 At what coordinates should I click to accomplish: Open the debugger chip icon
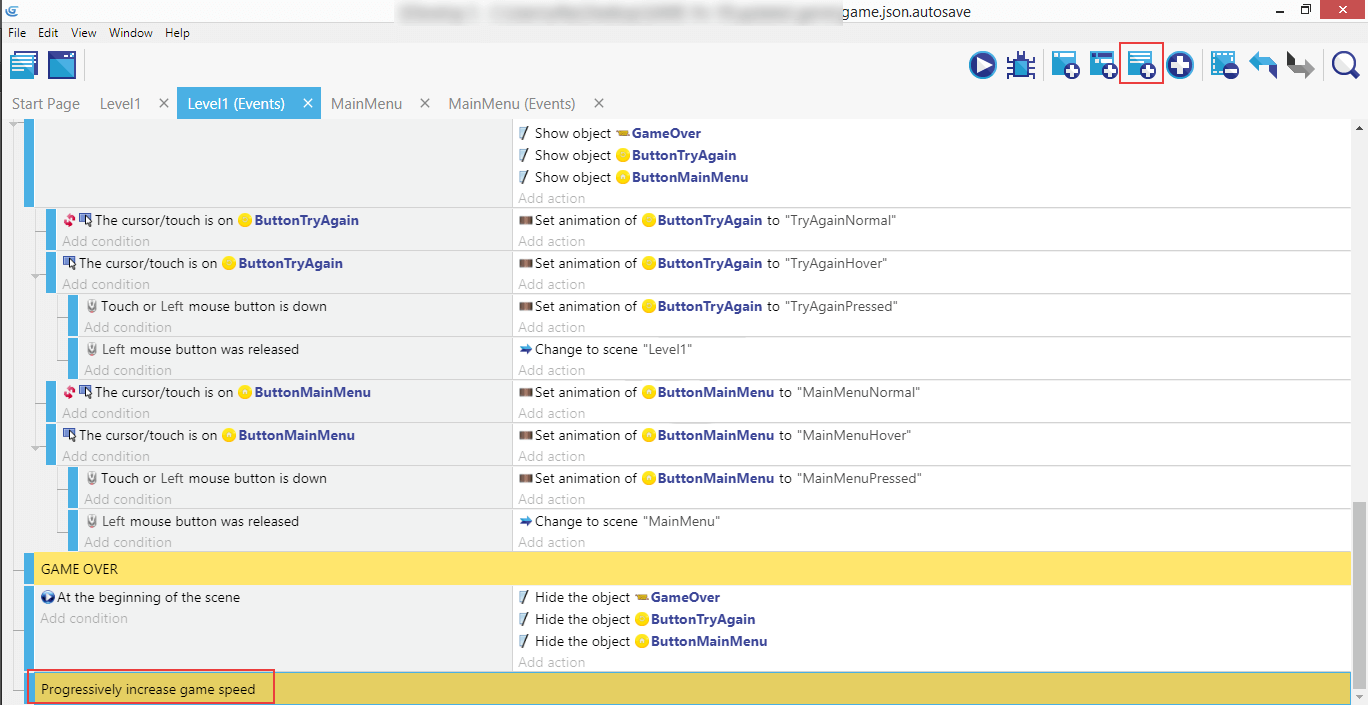pyautogui.click(x=1021, y=66)
